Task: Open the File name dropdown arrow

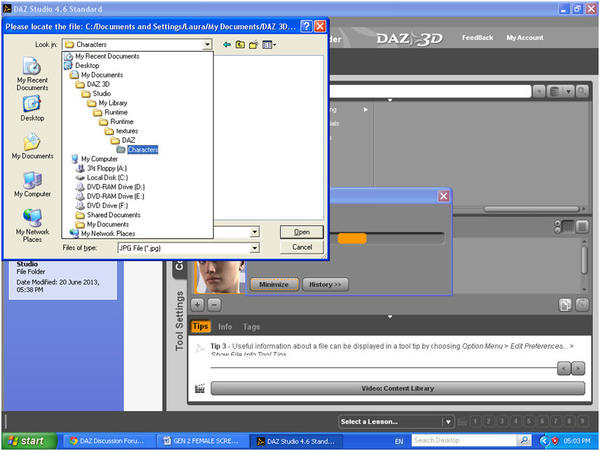Action: [x=255, y=232]
